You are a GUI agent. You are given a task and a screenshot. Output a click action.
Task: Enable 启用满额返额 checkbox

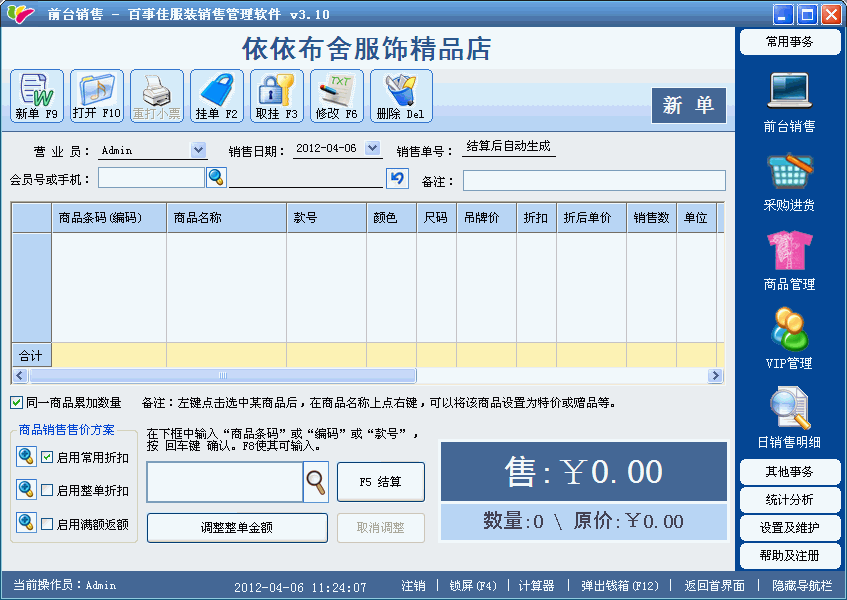point(47,524)
